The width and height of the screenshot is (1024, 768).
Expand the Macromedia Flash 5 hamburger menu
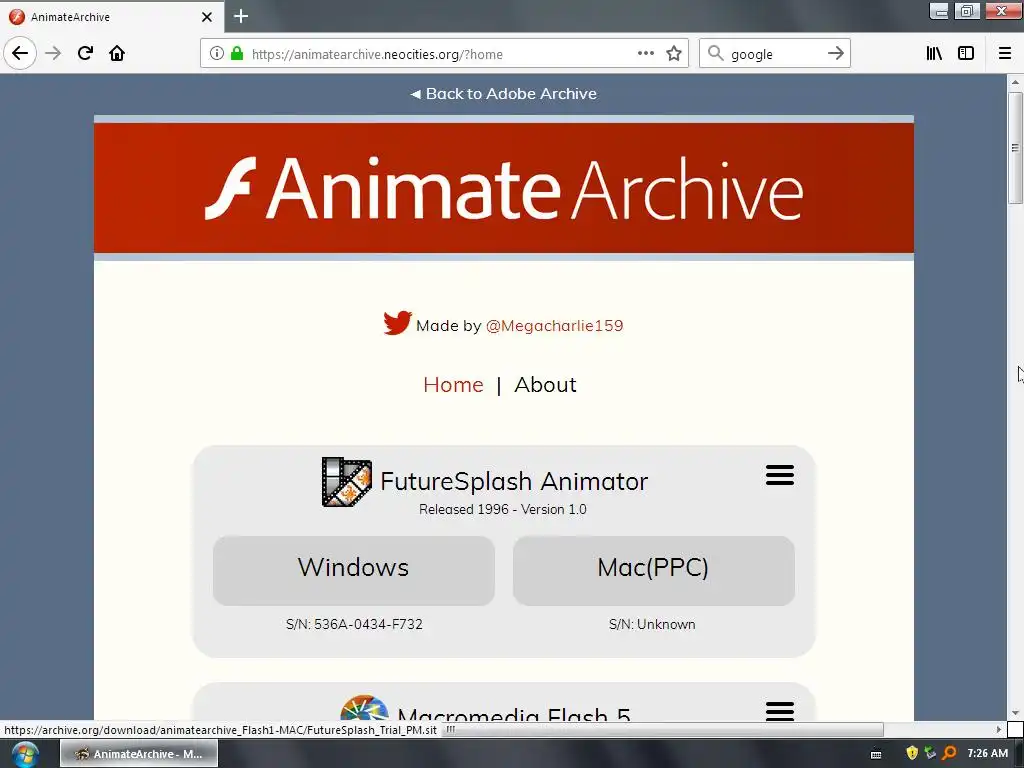point(780,711)
